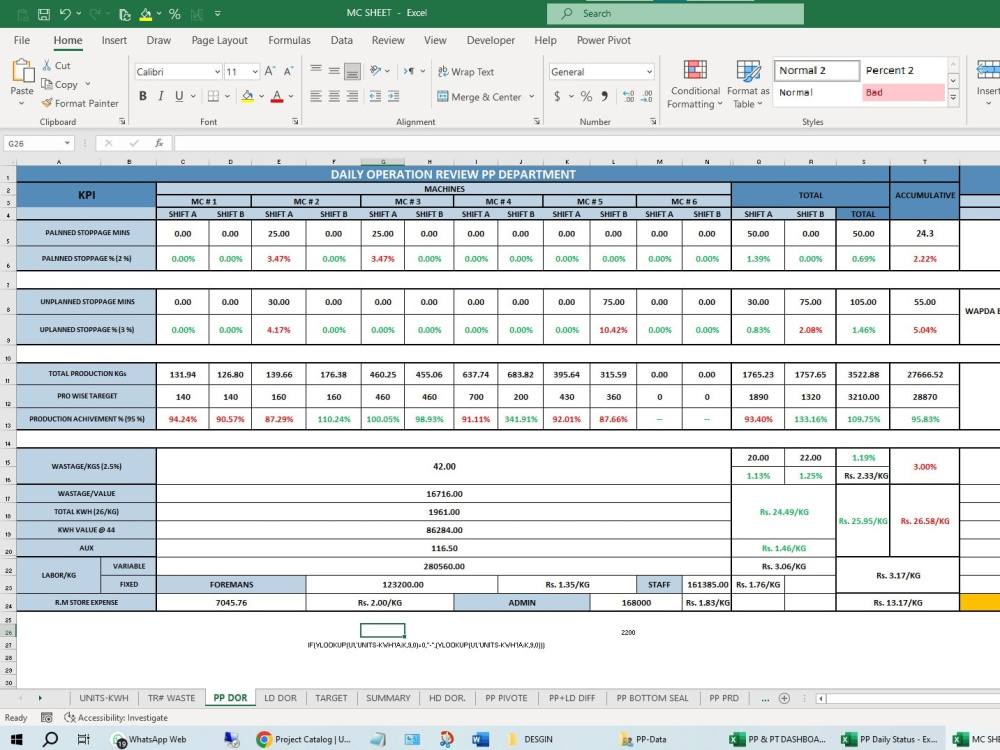The width and height of the screenshot is (1000, 750).
Task: Show more sheet tabs with ellipsis
Action: [x=765, y=698]
